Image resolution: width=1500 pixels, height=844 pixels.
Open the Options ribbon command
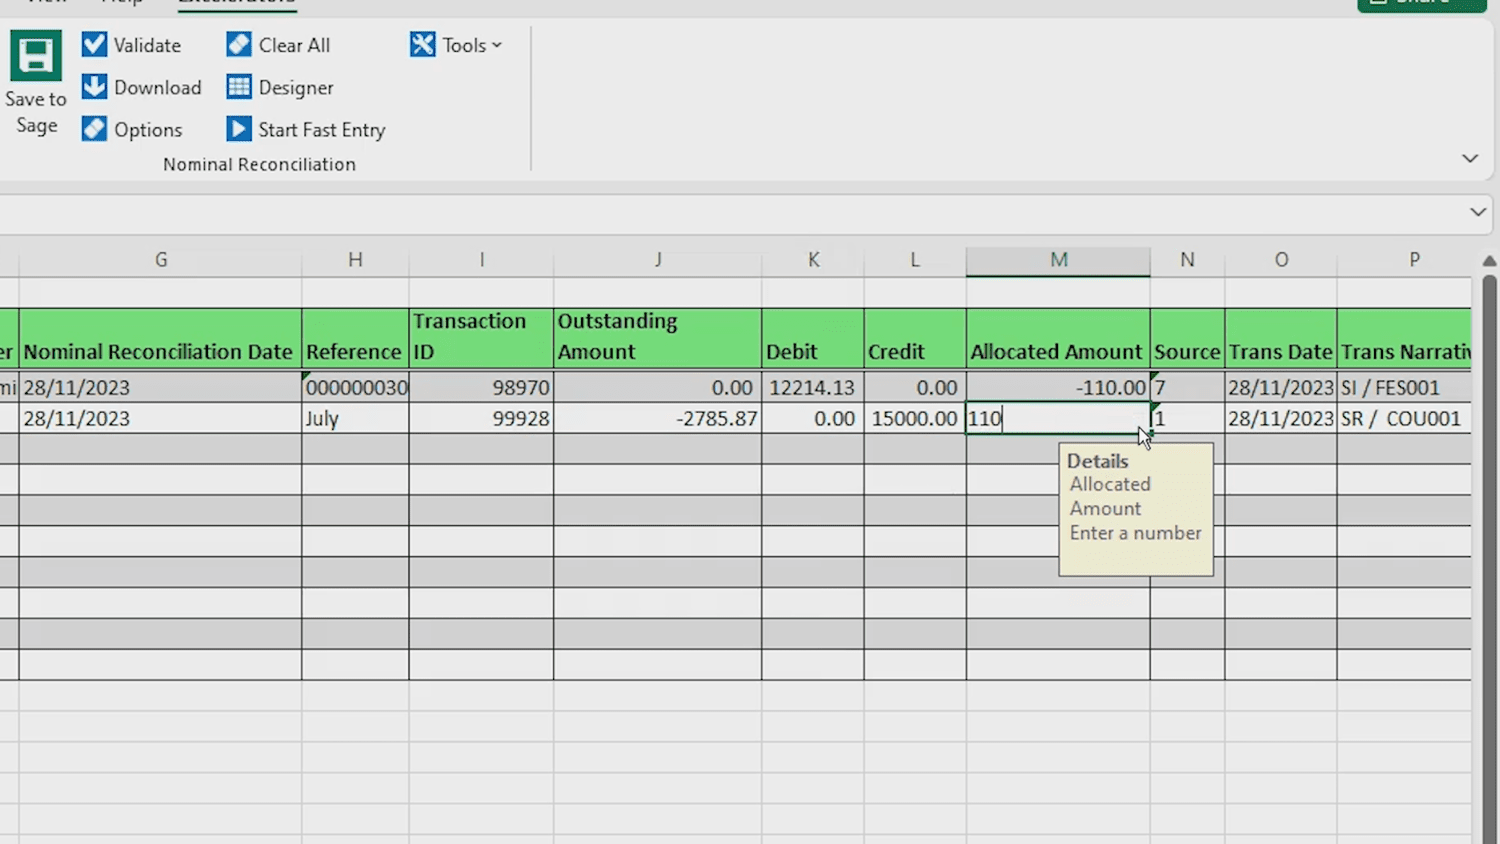pos(132,129)
